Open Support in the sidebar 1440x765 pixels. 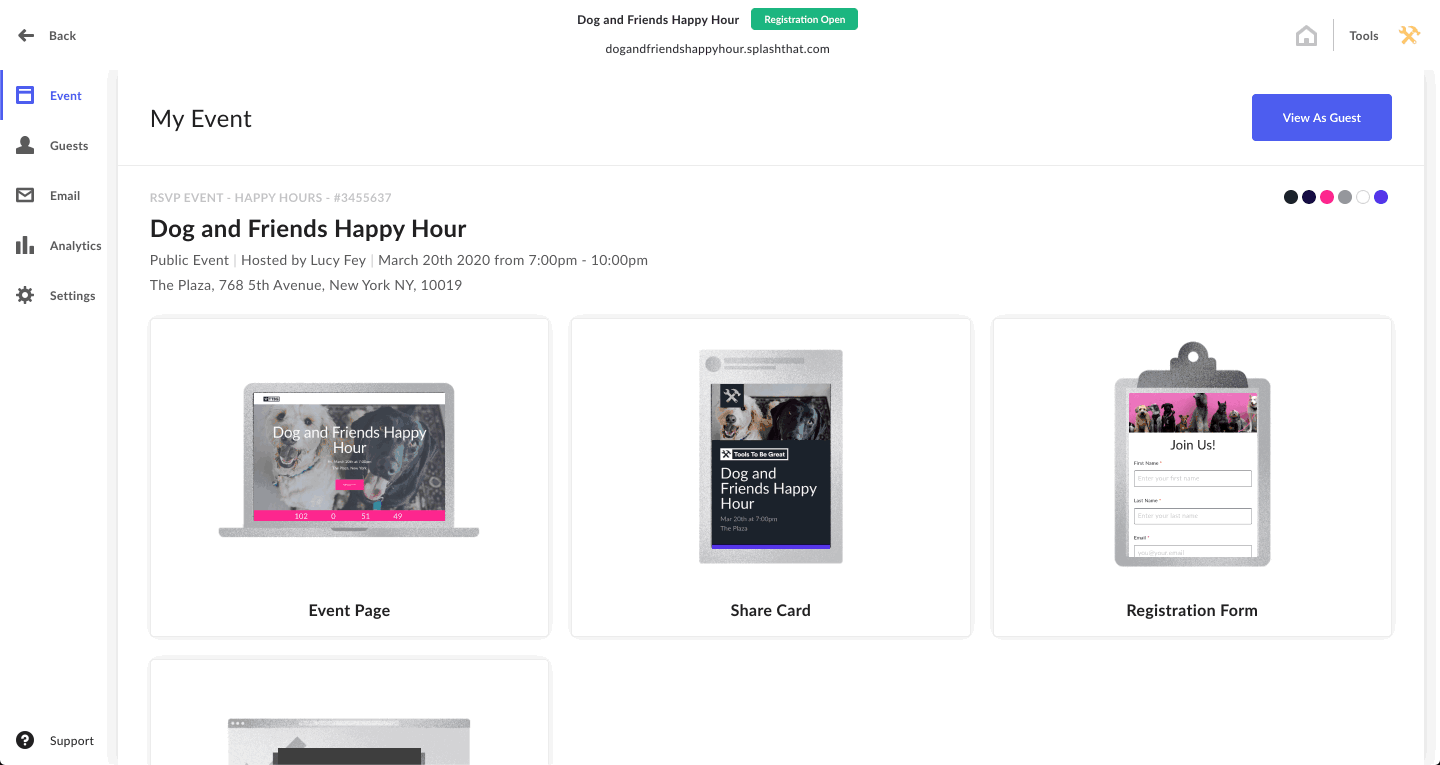pos(72,741)
